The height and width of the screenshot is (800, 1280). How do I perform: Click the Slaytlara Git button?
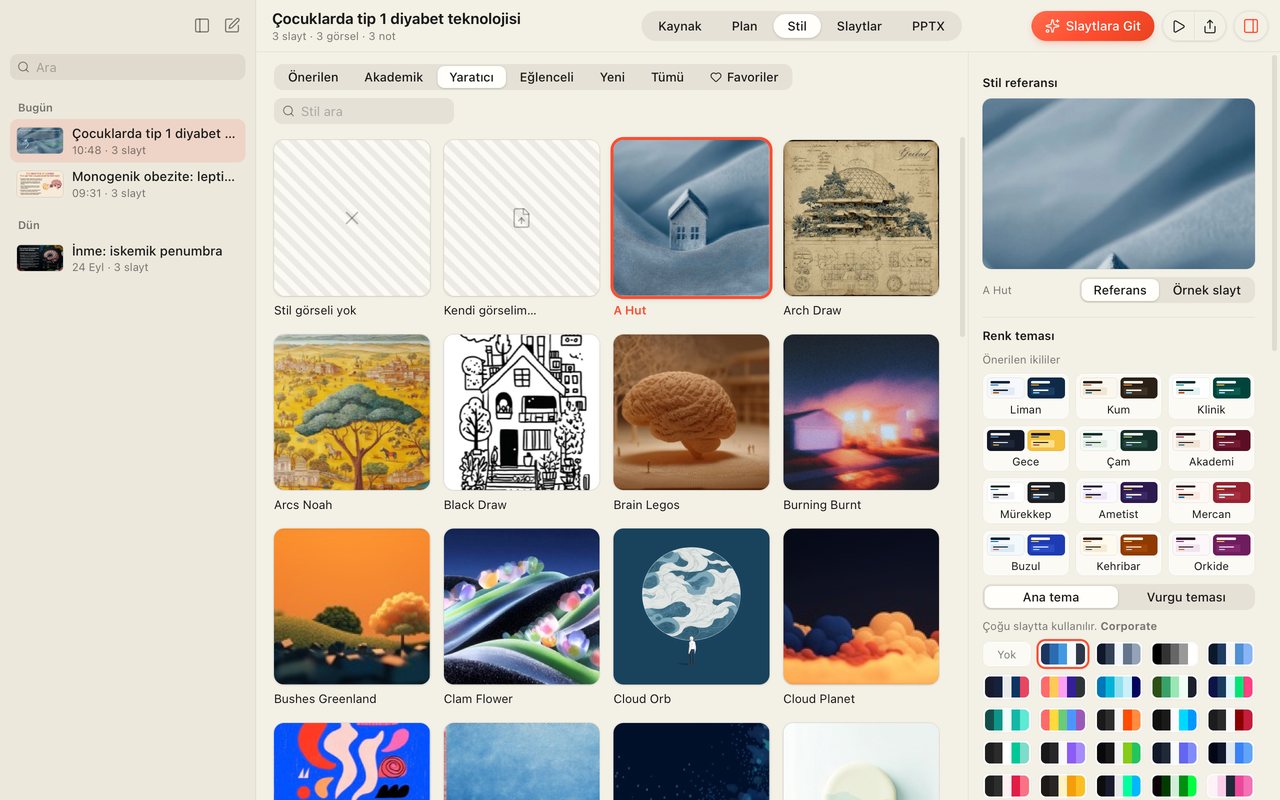click(x=1093, y=26)
